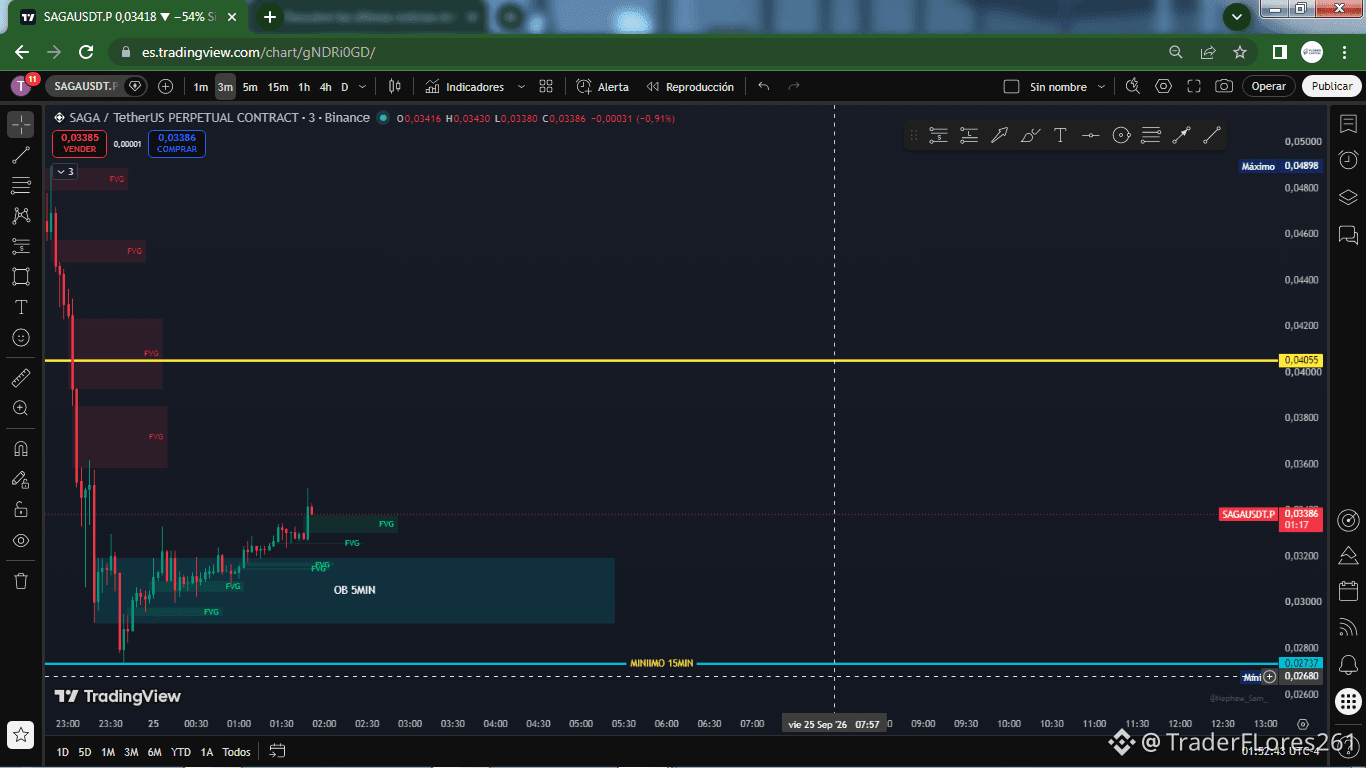The image size is (1366, 768).
Task: Open the Indicadores dropdown arrow
Action: [521, 87]
